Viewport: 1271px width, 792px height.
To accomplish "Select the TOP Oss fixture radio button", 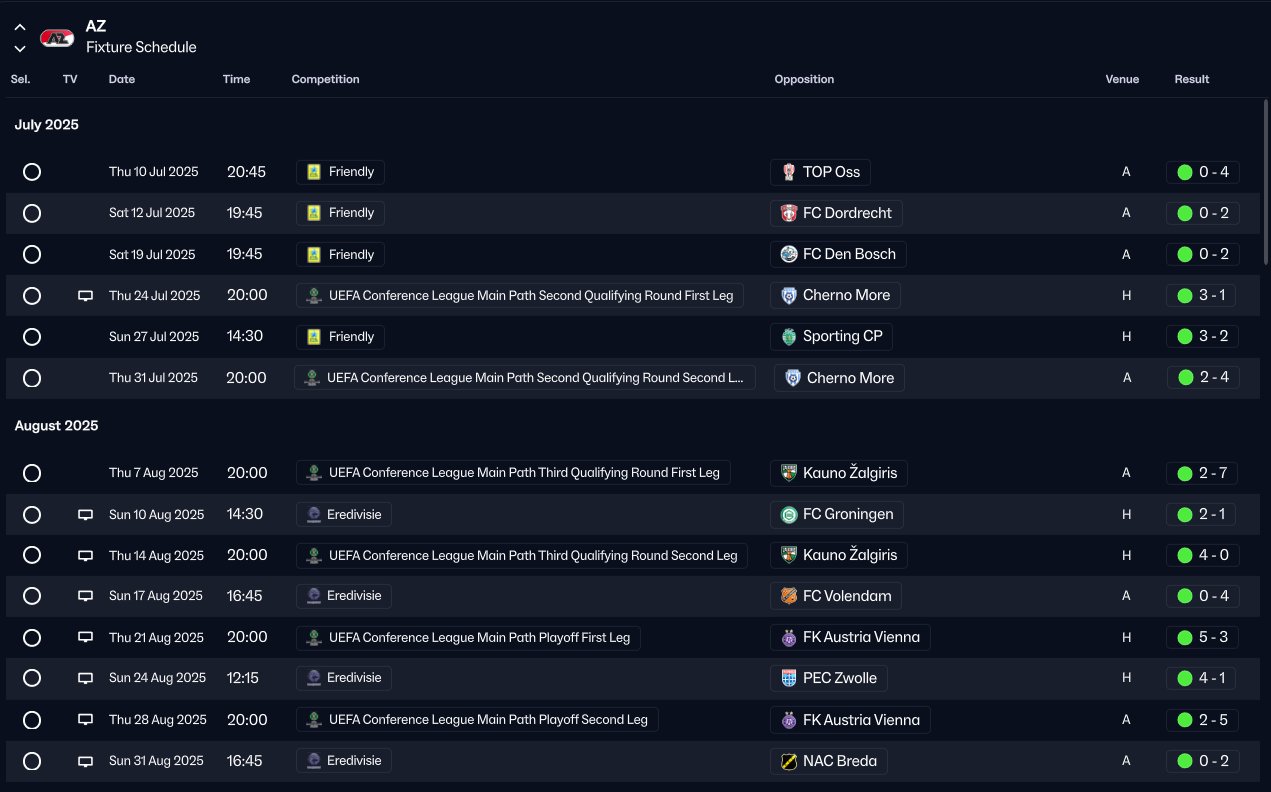I will 32,172.
